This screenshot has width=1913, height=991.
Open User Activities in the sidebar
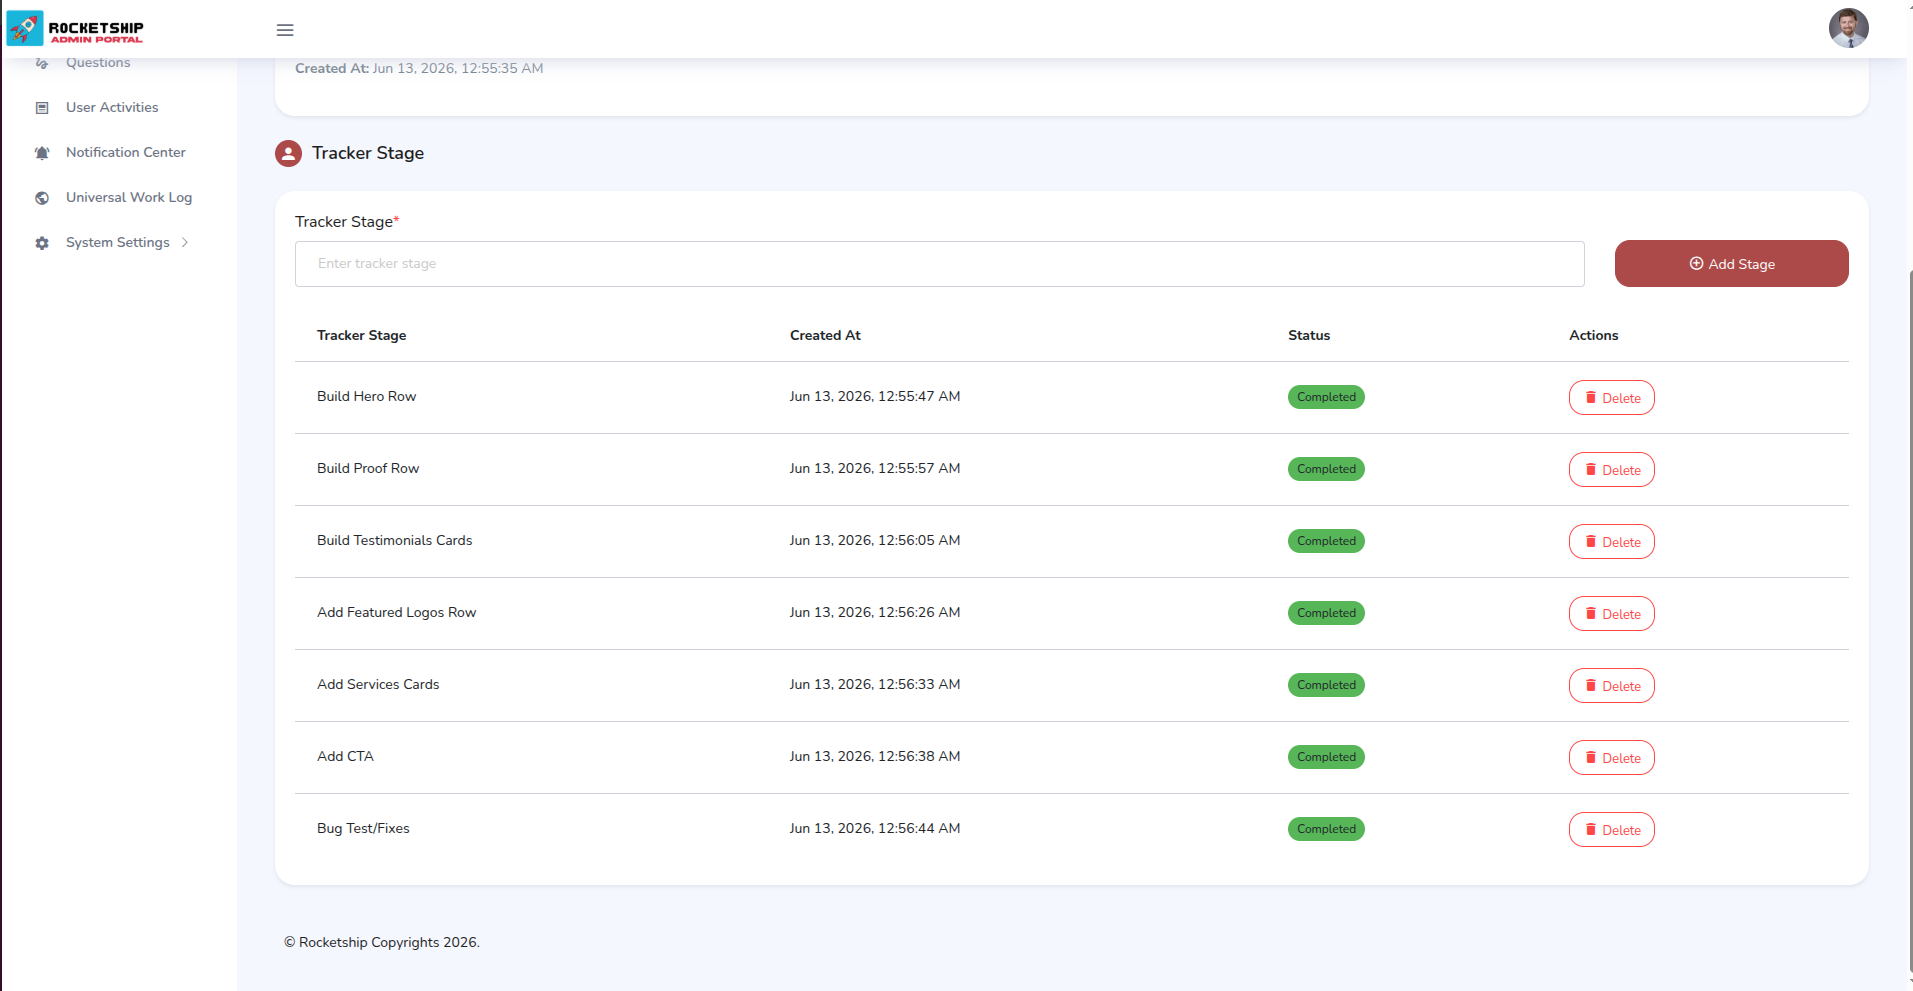(112, 107)
